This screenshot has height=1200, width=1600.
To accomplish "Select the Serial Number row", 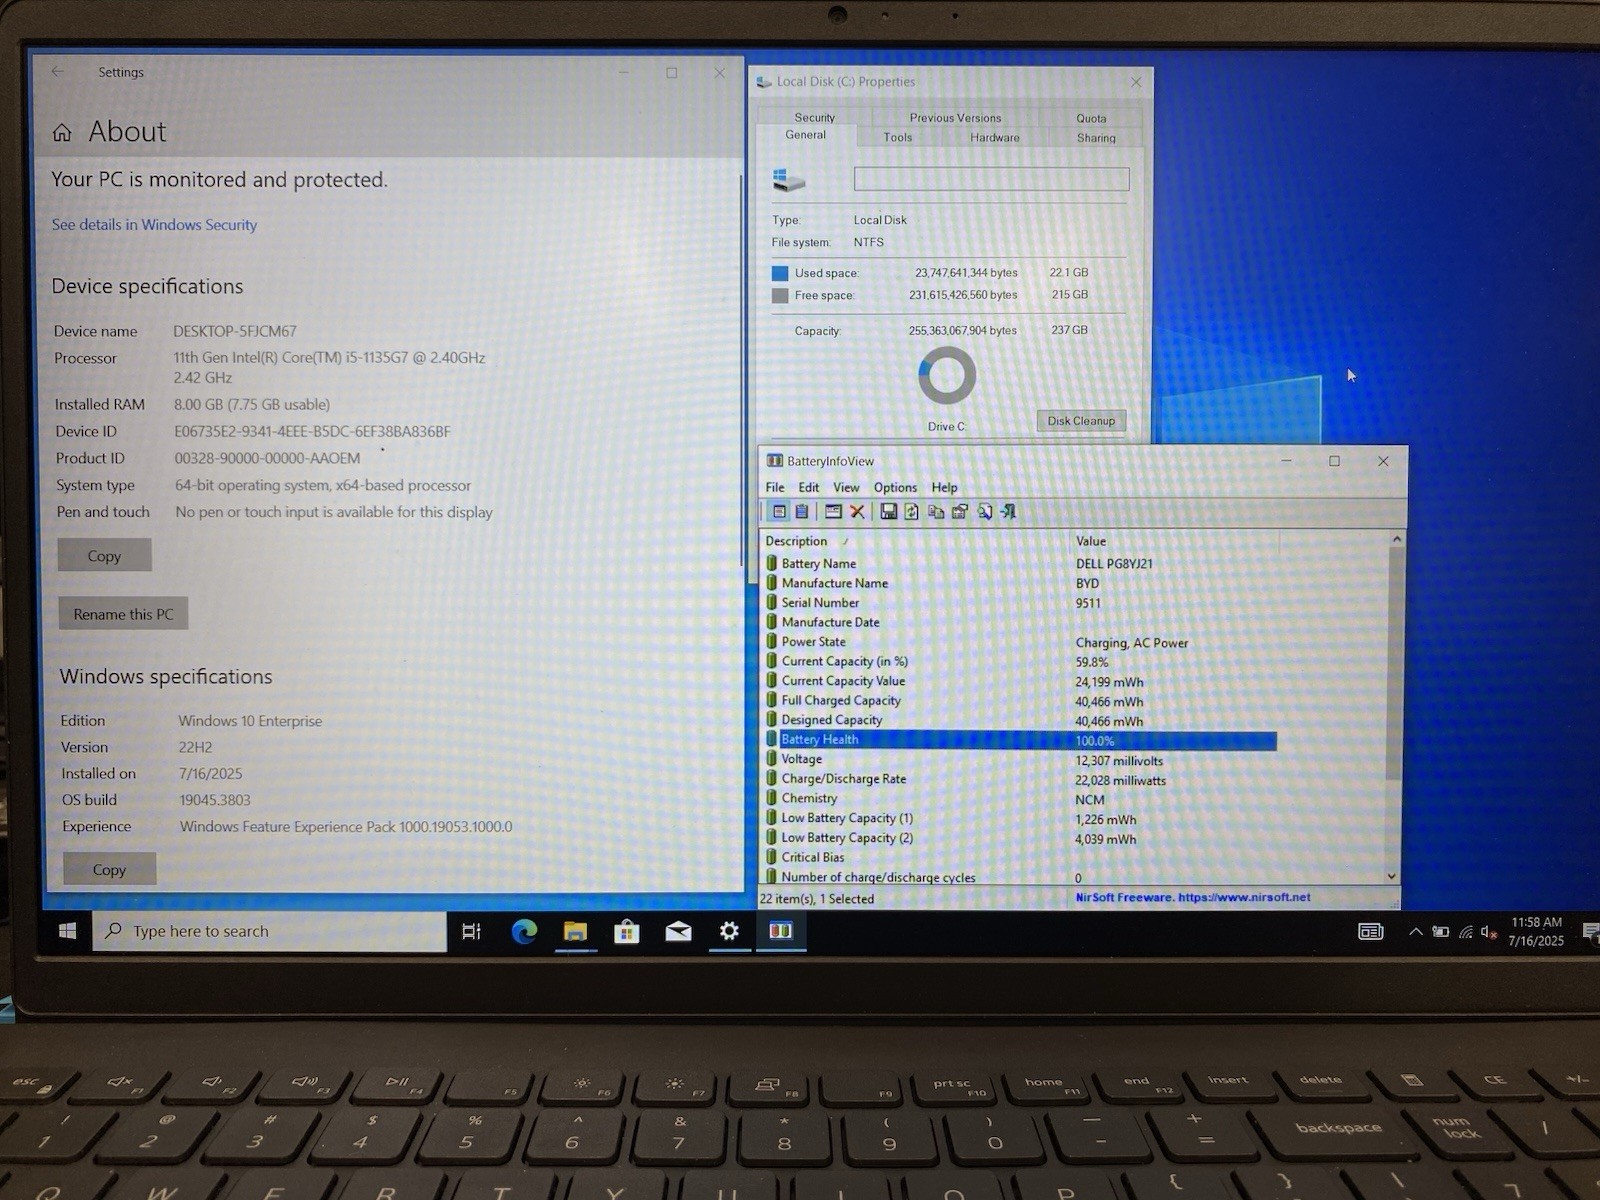I will click(1020, 603).
